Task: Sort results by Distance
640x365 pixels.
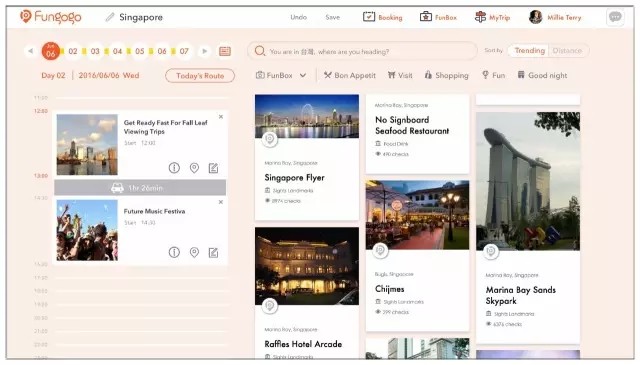Action: click(x=567, y=51)
